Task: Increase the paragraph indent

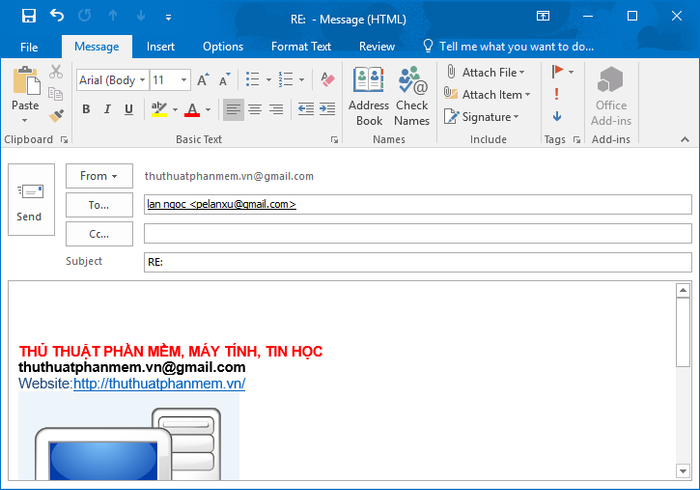Action: [327, 109]
